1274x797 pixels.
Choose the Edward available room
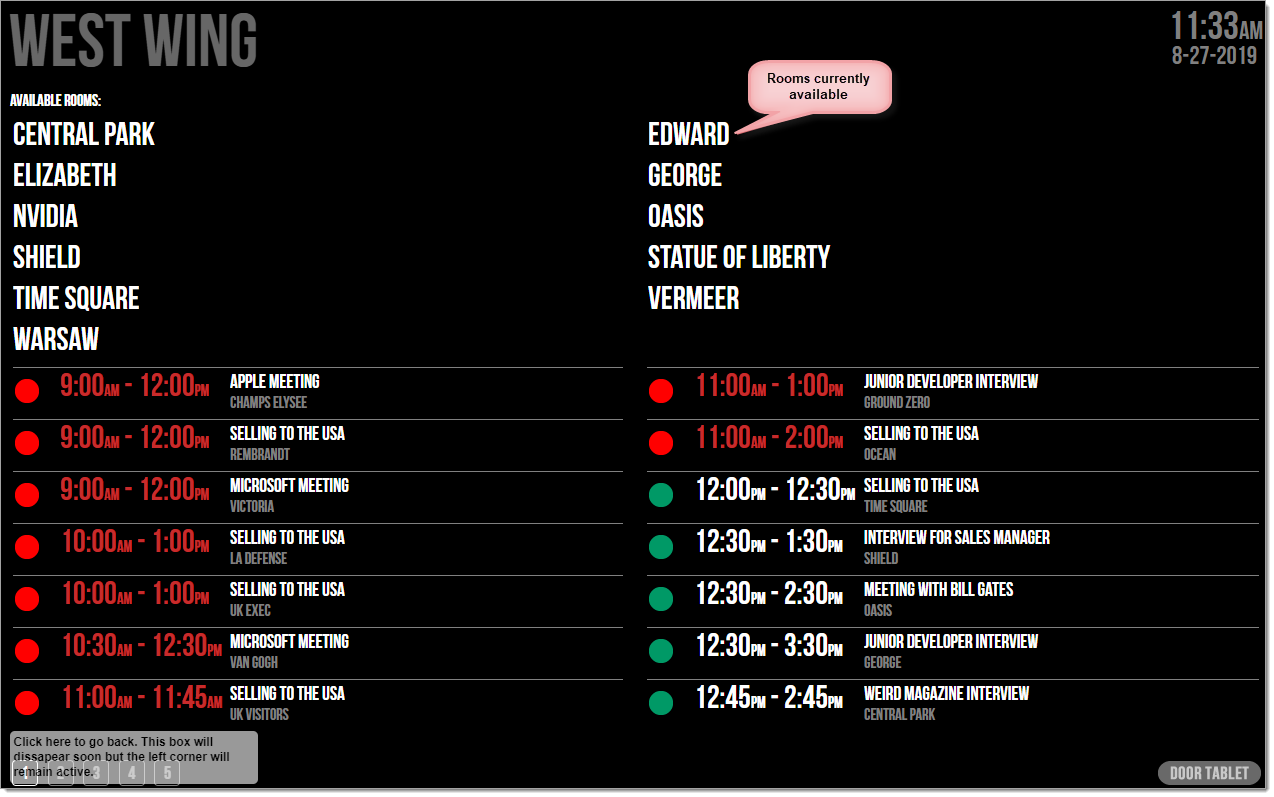coord(689,134)
